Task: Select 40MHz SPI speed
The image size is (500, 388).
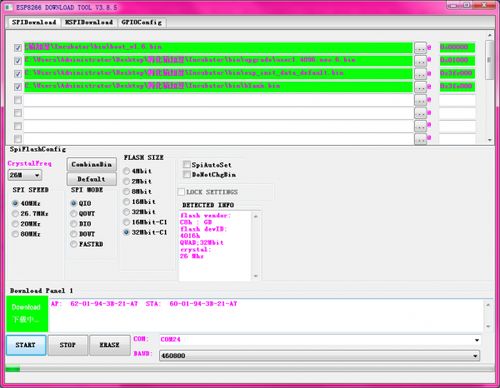Action: [15, 203]
